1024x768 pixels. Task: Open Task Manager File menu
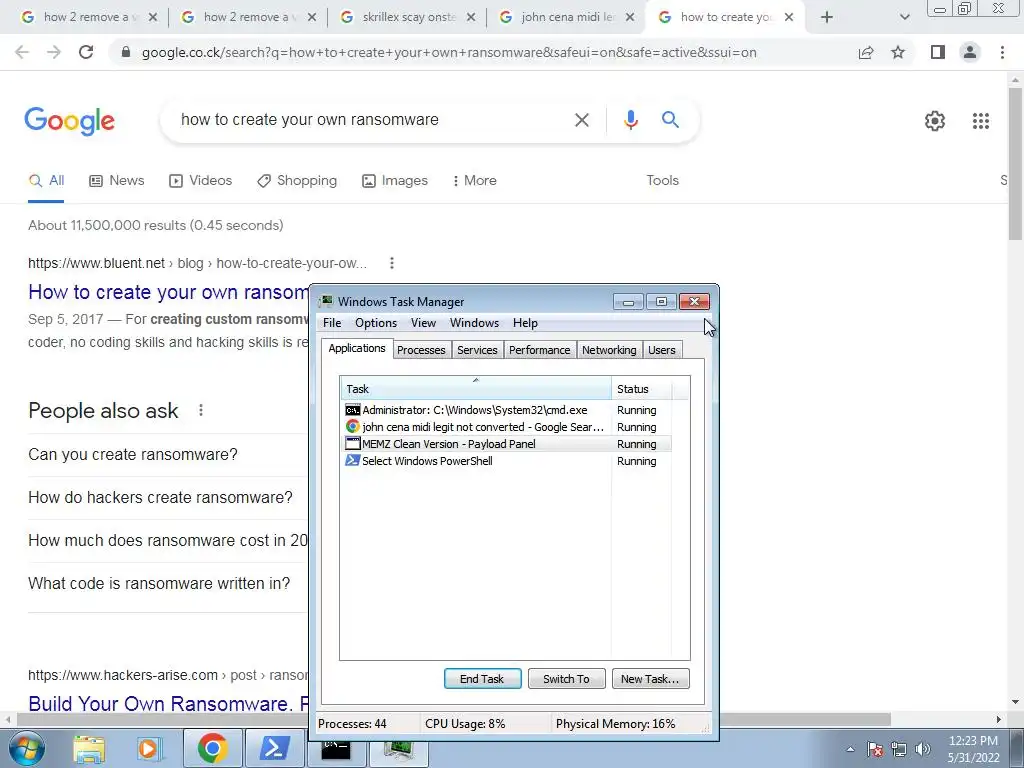click(332, 323)
